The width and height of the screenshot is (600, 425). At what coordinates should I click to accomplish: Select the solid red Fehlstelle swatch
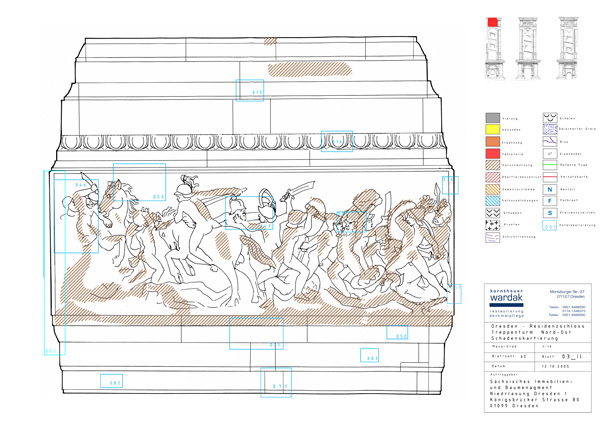point(491,154)
